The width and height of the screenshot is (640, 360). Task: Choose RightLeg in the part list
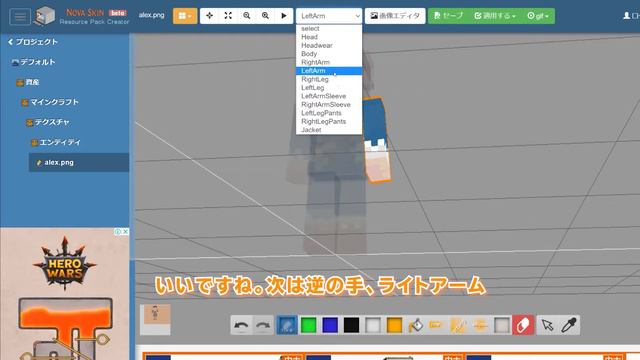click(x=329, y=79)
